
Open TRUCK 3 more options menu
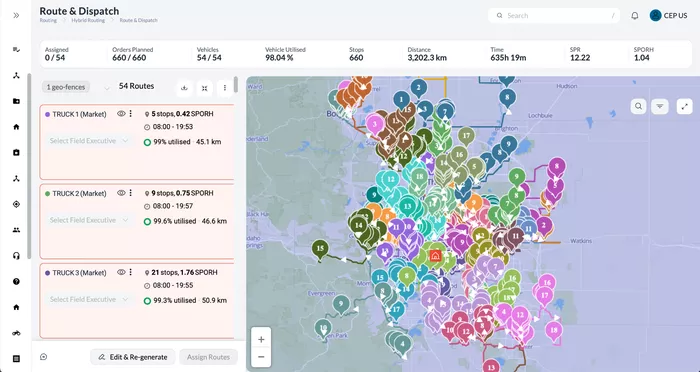tap(130, 272)
